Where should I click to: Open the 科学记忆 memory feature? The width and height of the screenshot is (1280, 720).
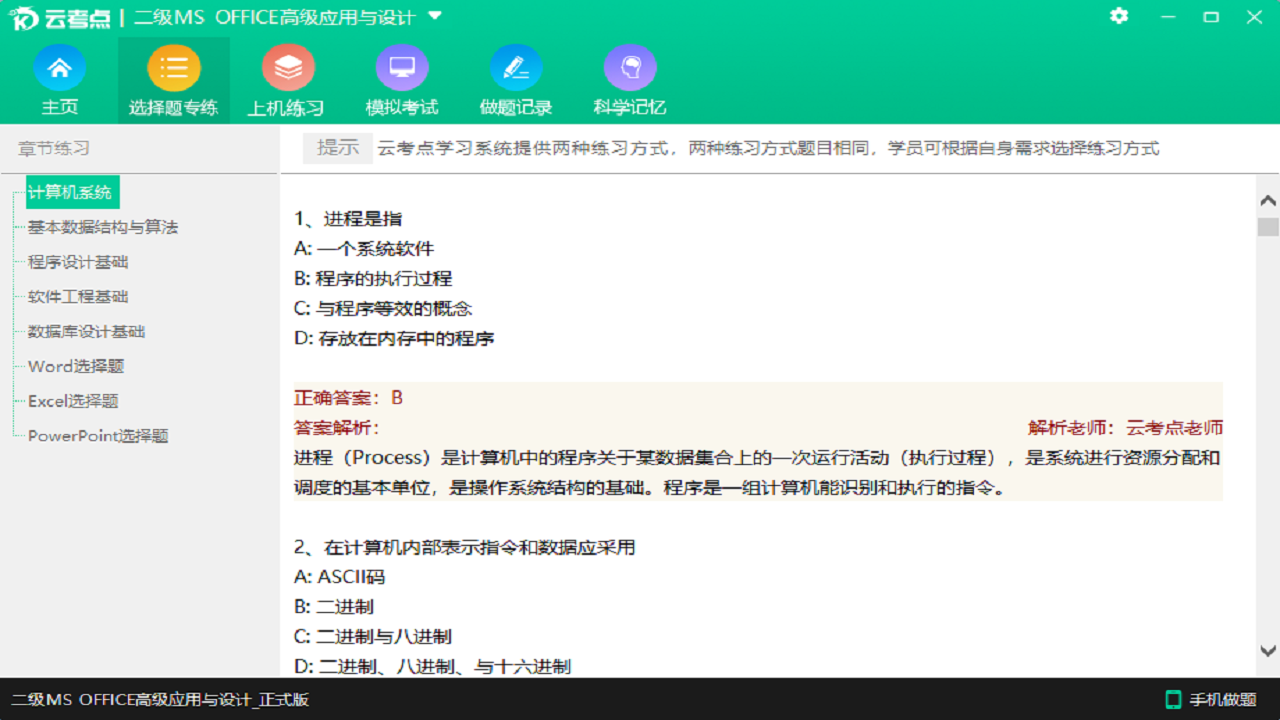(x=629, y=80)
